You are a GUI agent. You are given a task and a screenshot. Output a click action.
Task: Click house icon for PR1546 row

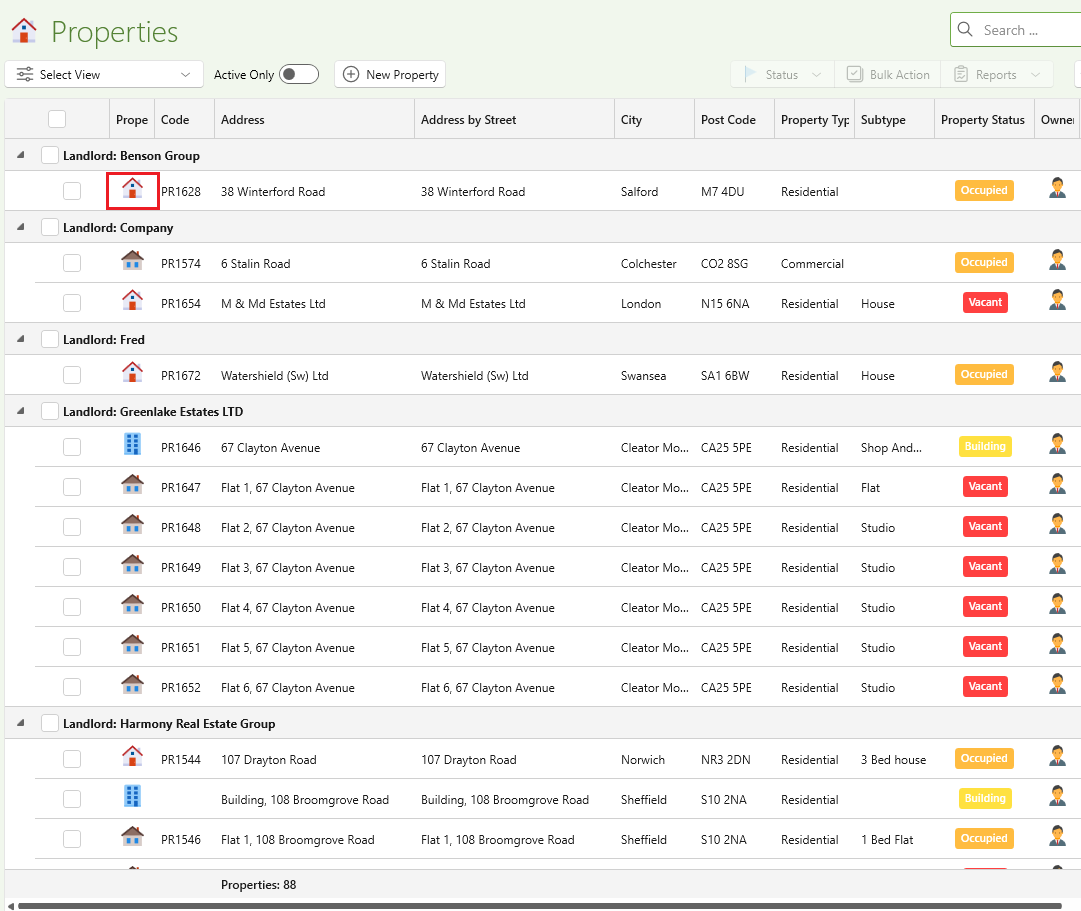point(132,836)
